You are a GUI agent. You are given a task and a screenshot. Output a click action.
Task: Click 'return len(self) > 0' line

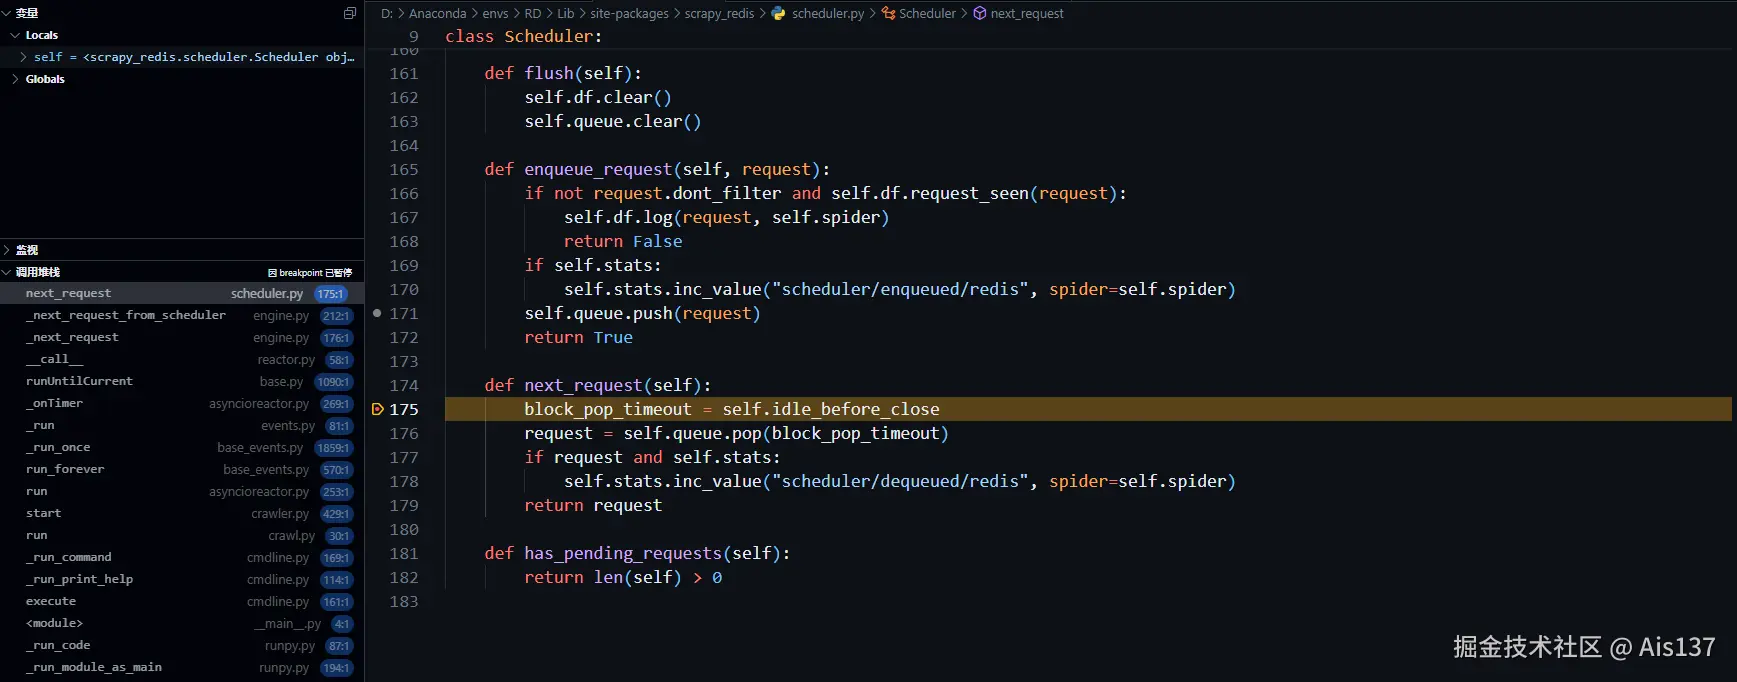(623, 577)
